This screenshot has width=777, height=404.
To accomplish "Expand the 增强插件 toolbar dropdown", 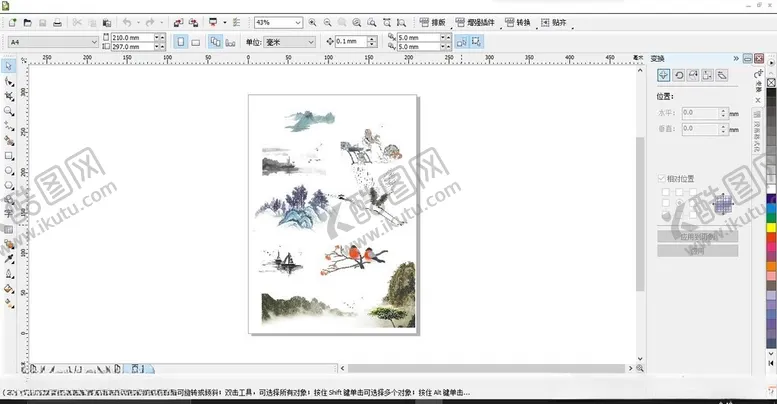I will point(501,27).
